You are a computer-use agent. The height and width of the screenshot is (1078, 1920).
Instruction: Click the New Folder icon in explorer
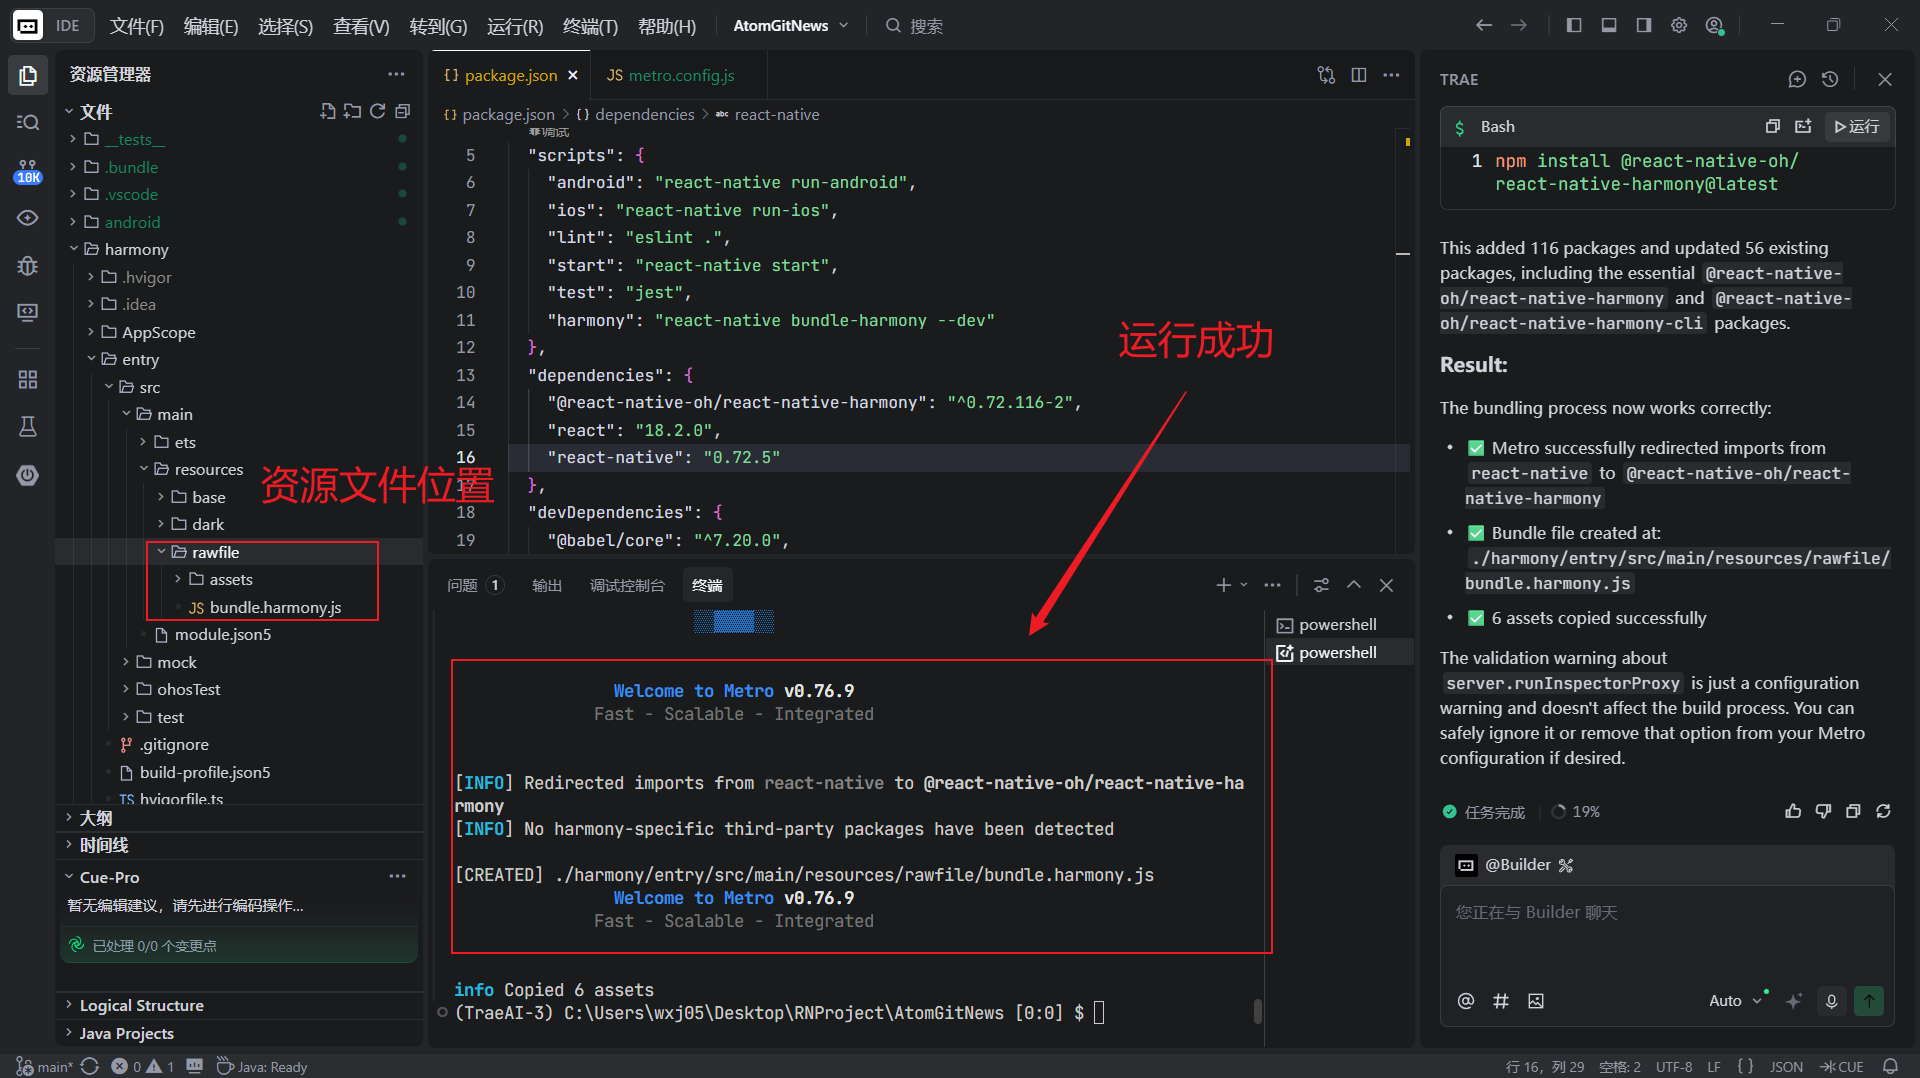(x=352, y=111)
